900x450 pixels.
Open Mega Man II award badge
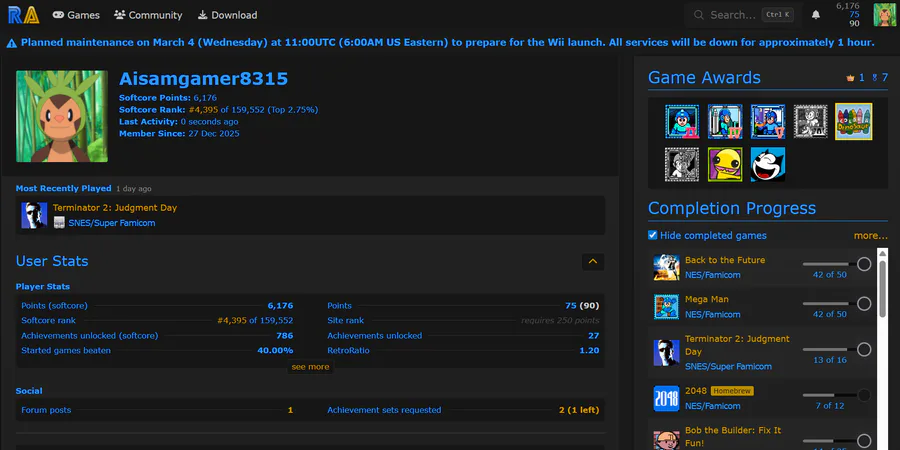pyautogui.click(x=682, y=121)
